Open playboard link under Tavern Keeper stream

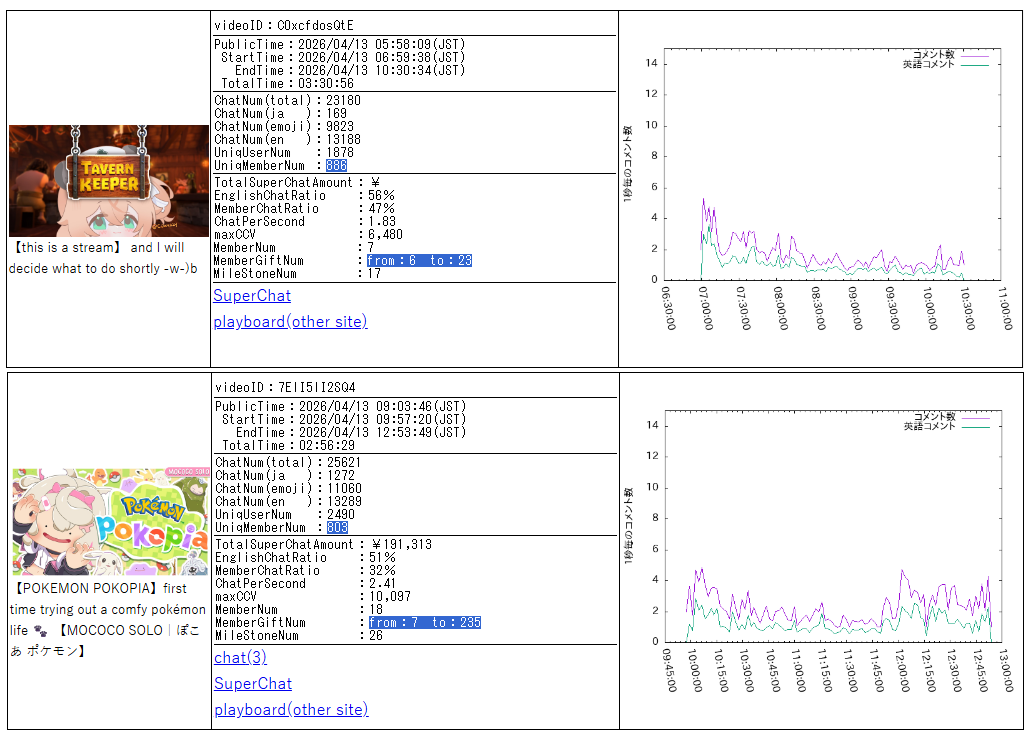click(x=290, y=321)
